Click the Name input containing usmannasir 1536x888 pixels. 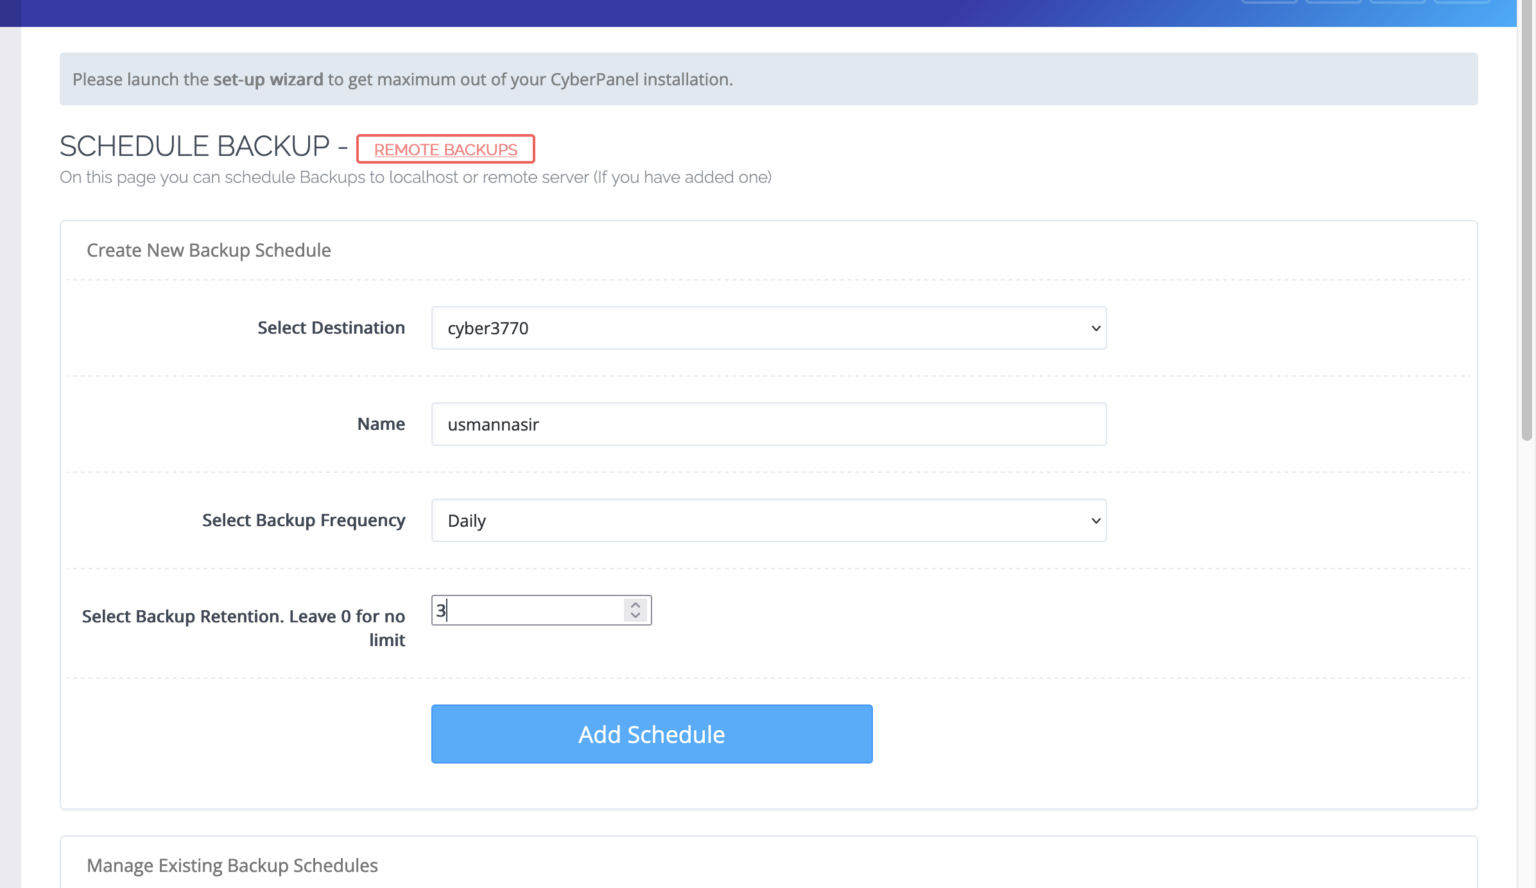pos(768,424)
